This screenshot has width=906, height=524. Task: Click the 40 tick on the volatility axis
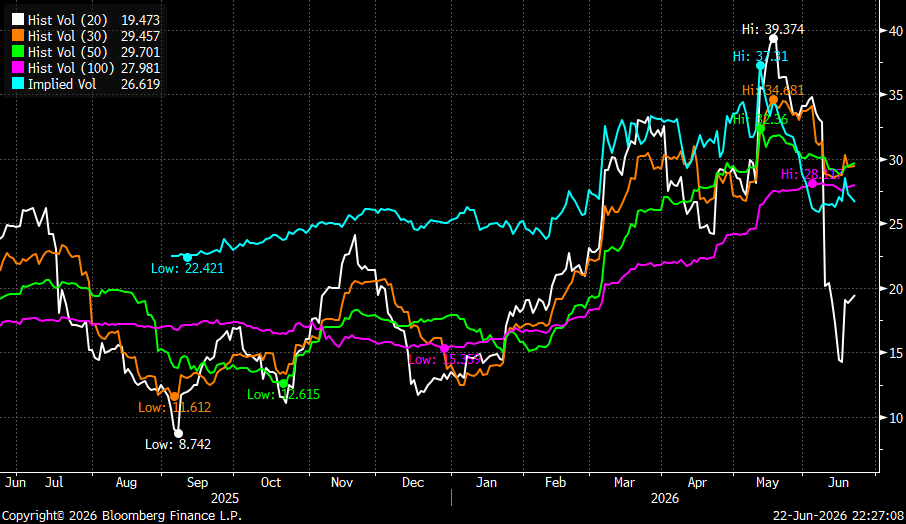[896, 31]
